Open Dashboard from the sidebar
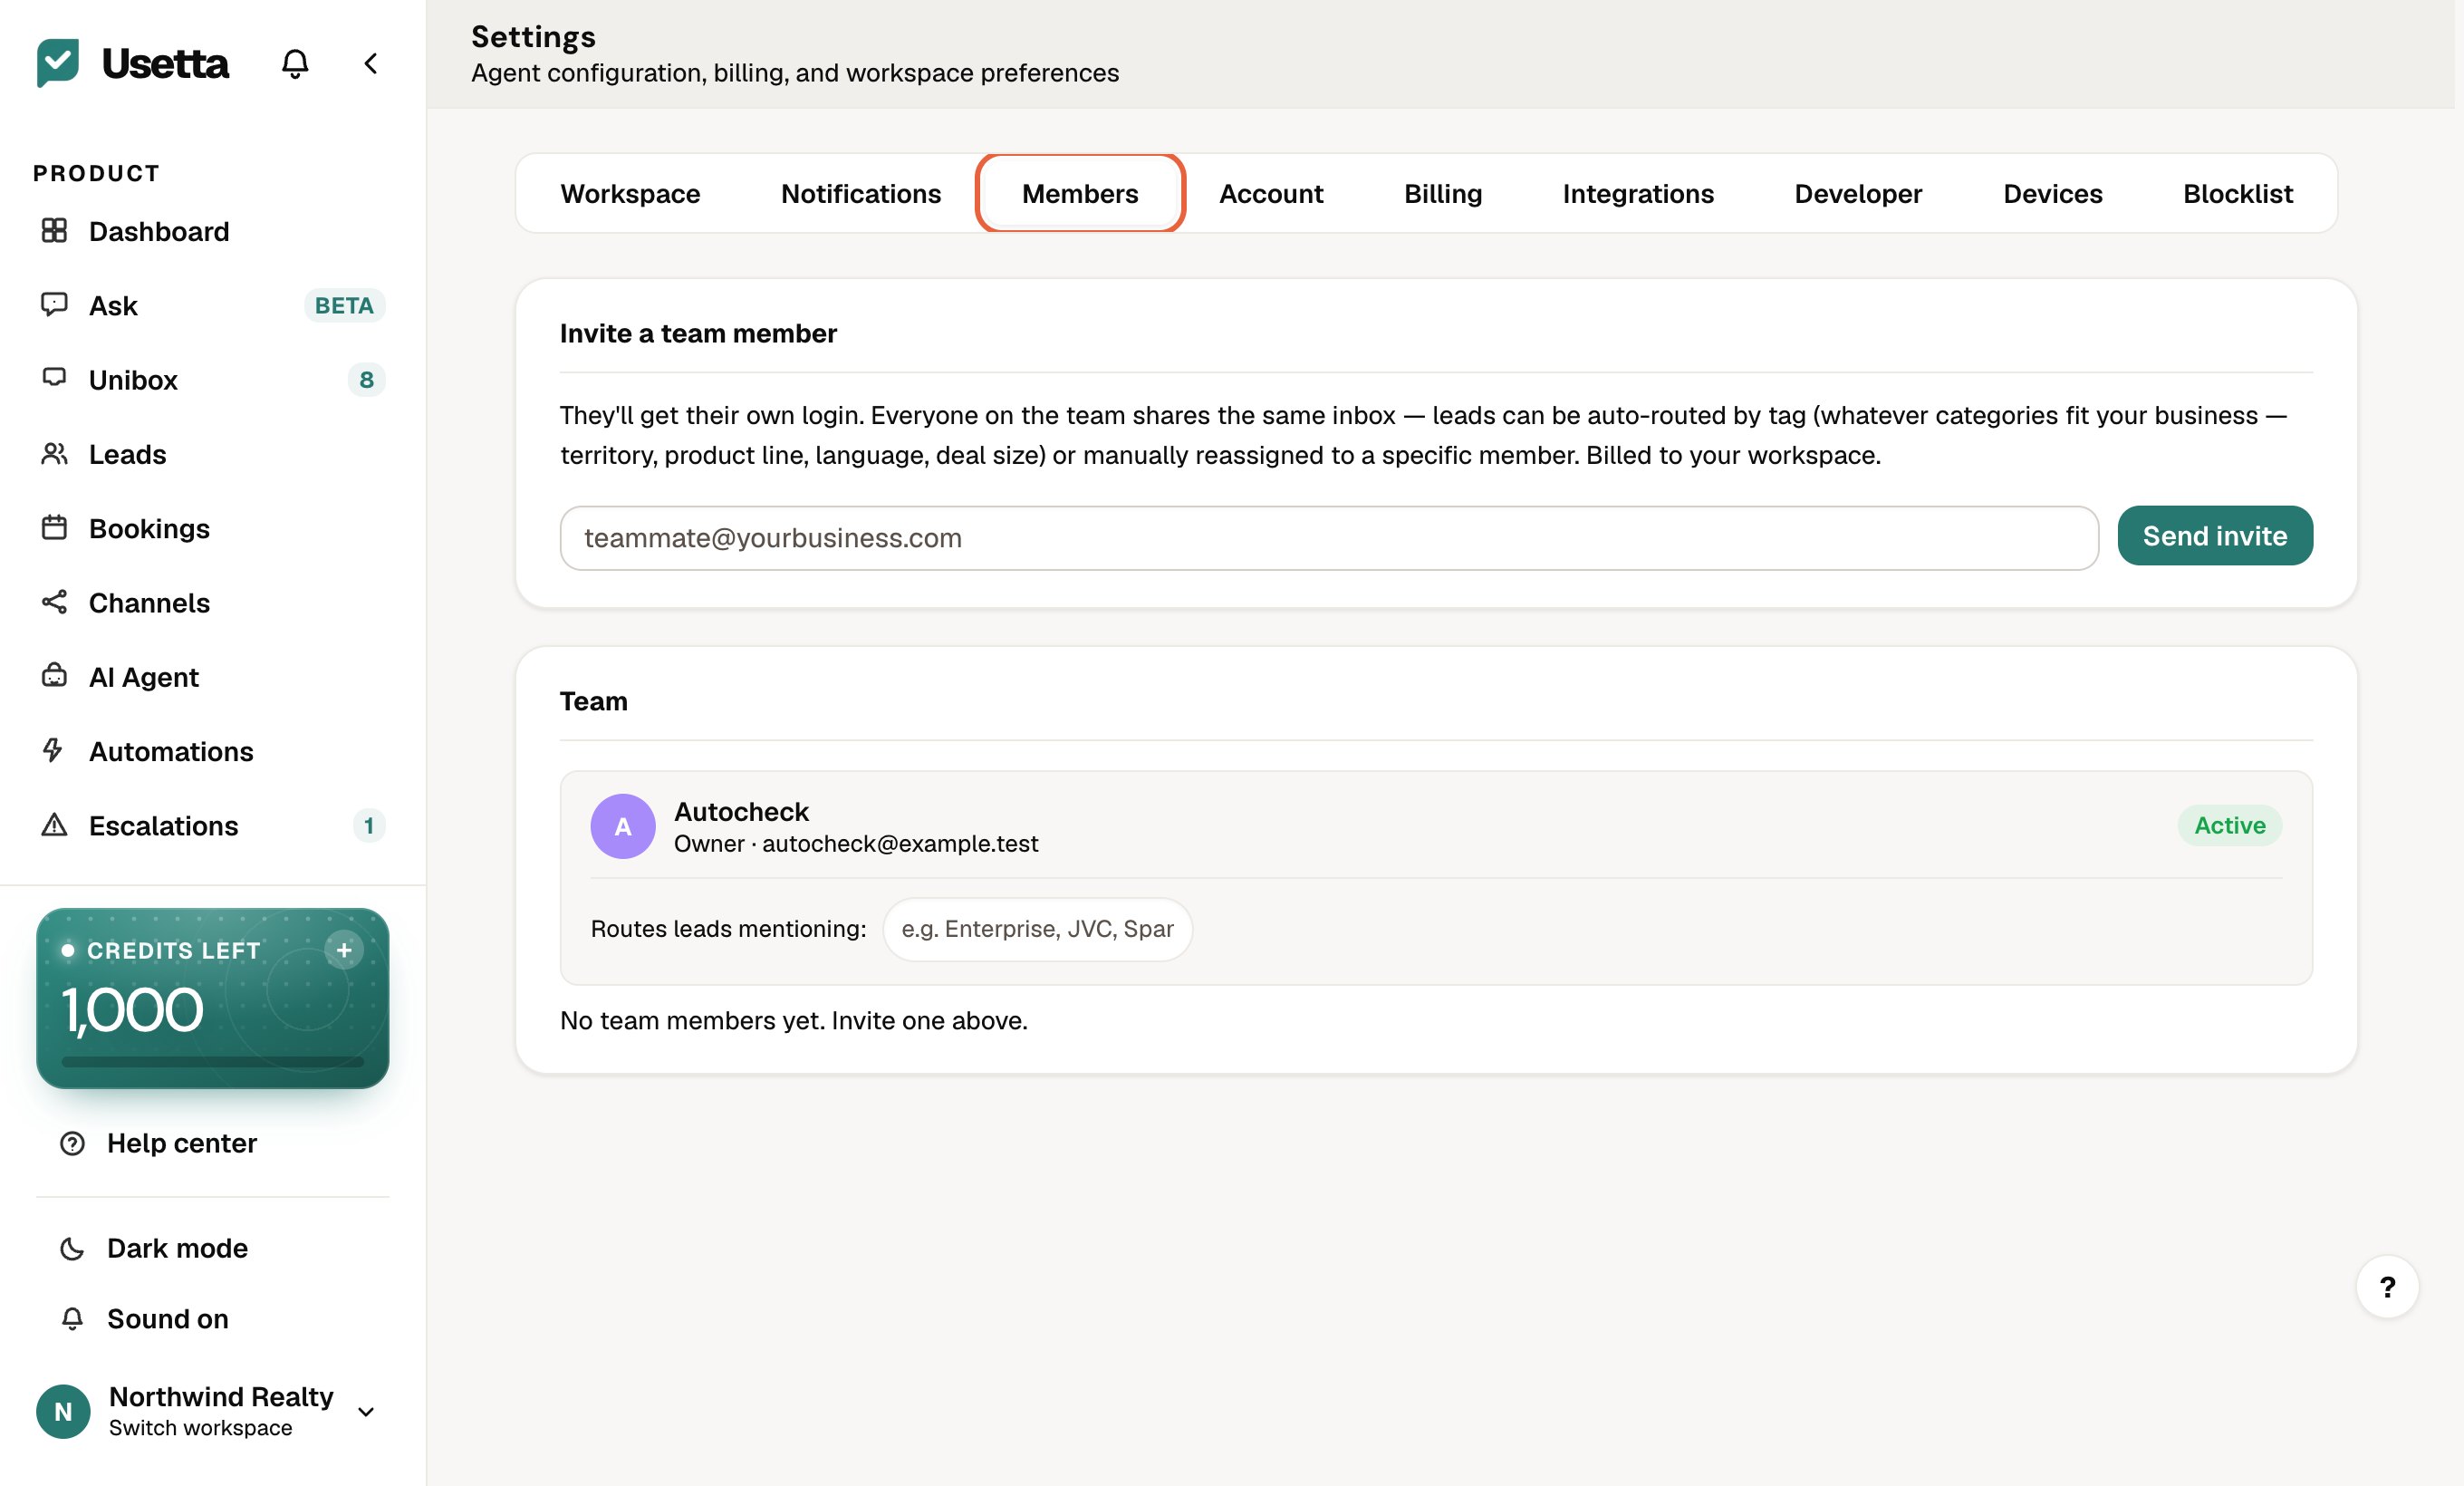This screenshot has width=2464, height=1486. (211, 231)
